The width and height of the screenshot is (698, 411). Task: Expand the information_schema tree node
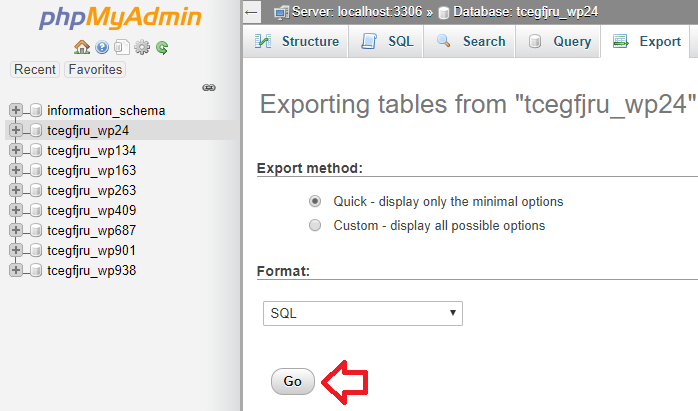pyautogui.click(x=16, y=110)
